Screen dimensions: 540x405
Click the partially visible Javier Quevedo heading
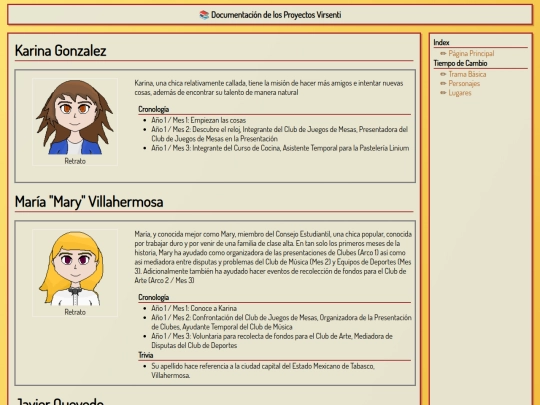coord(60,401)
